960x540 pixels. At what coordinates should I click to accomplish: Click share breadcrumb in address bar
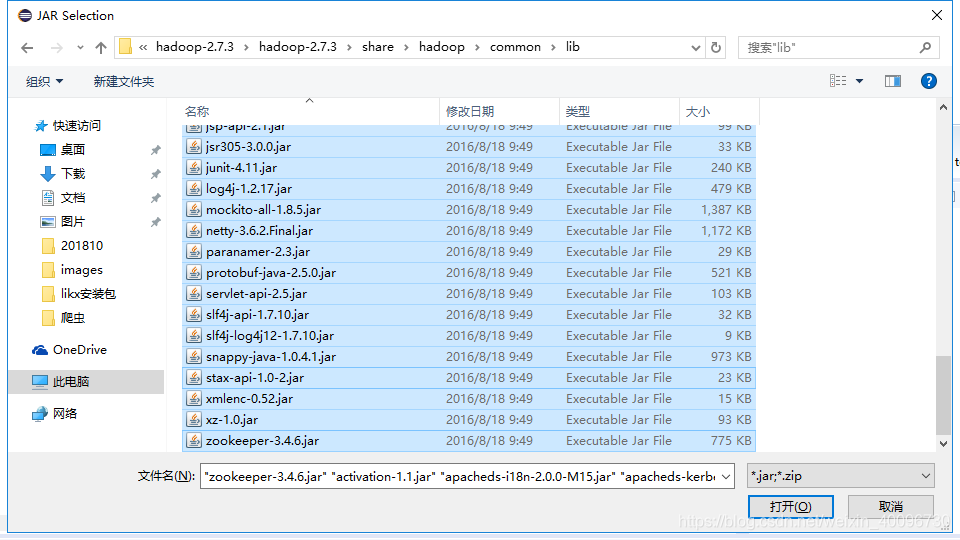point(378,47)
